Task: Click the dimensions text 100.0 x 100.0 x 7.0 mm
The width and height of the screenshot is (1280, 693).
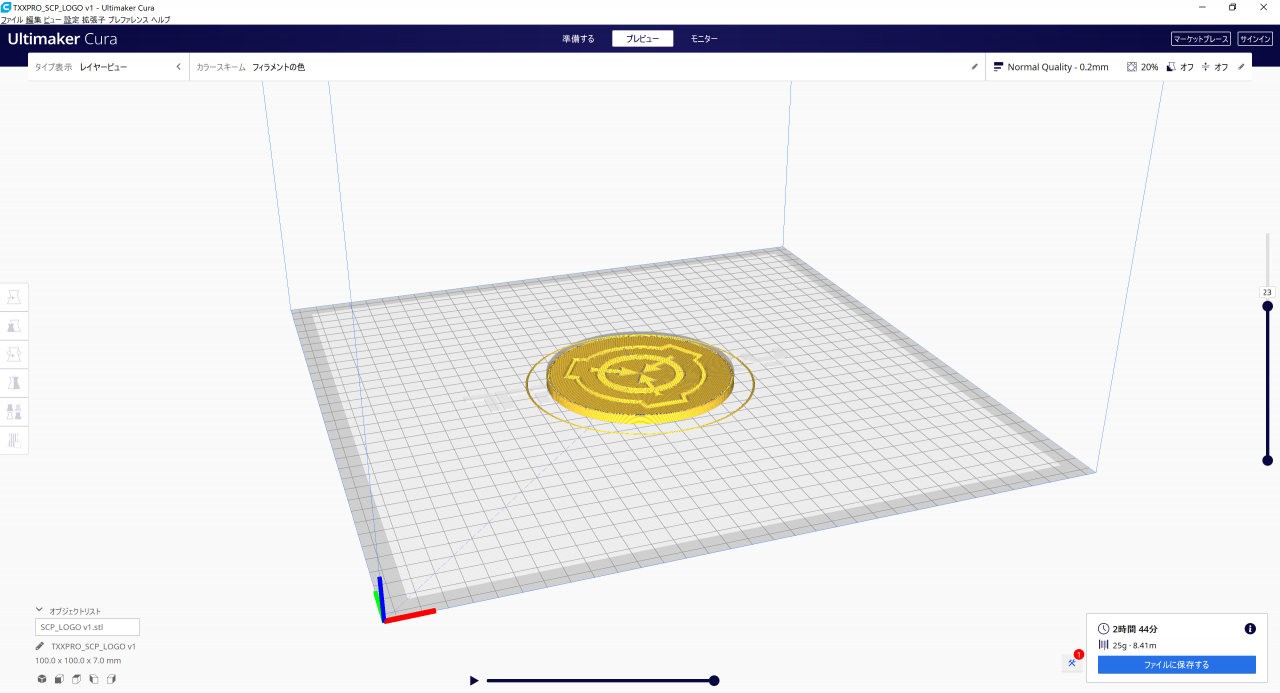Action: point(78,660)
